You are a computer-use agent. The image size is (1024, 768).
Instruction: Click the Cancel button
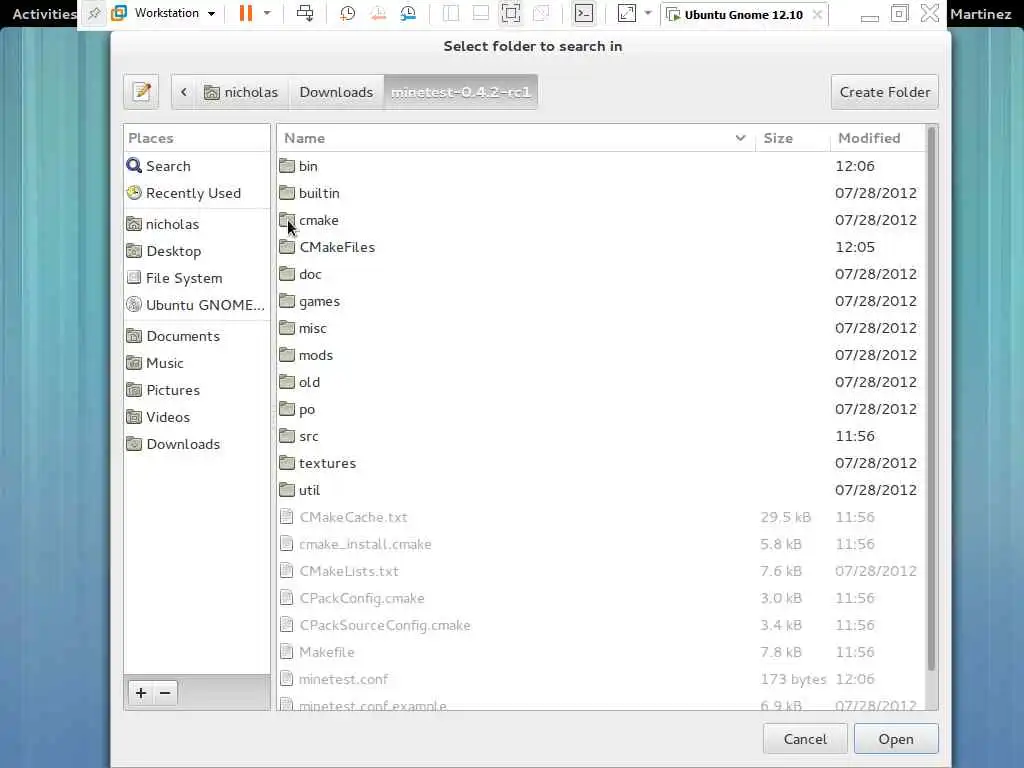(805, 739)
